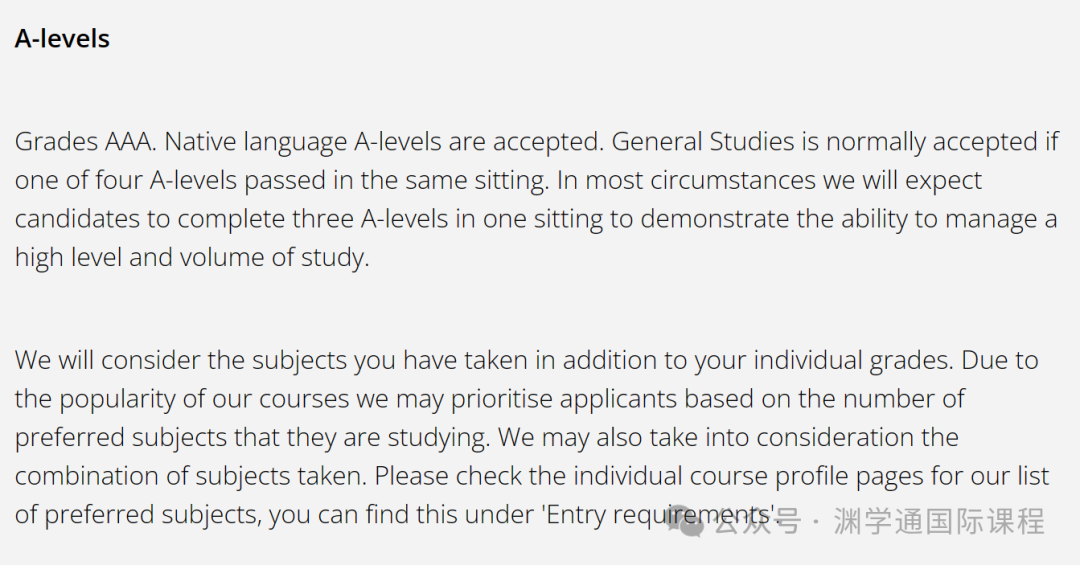Click 'General Studies' in the first paragraph
Screen dimensions: 1080x565
tap(703, 142)
